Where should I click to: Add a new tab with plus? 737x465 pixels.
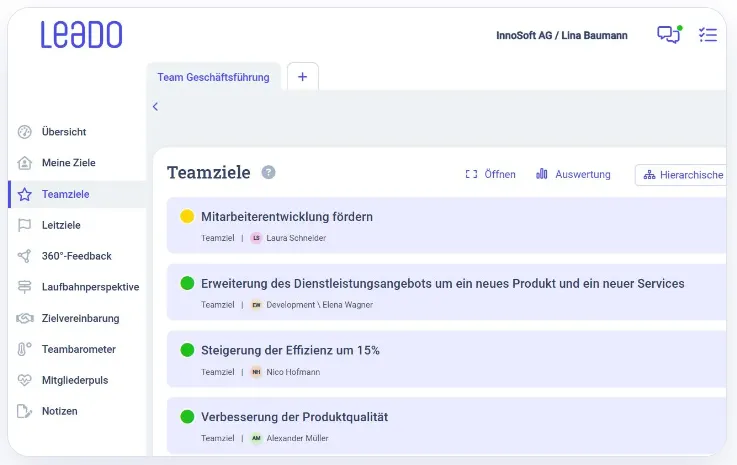coord(303,77)
